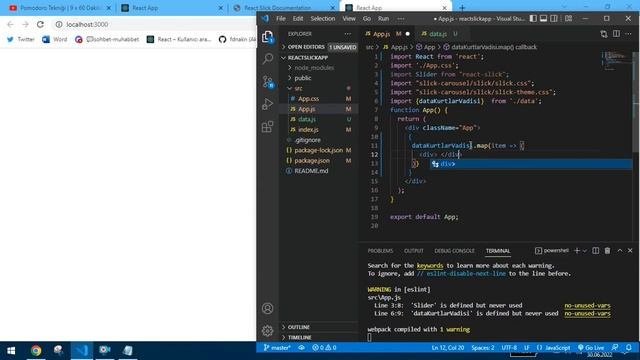Click Go Live in the status bar
This screenshot has width=640, height=360.
coord(590,348)
